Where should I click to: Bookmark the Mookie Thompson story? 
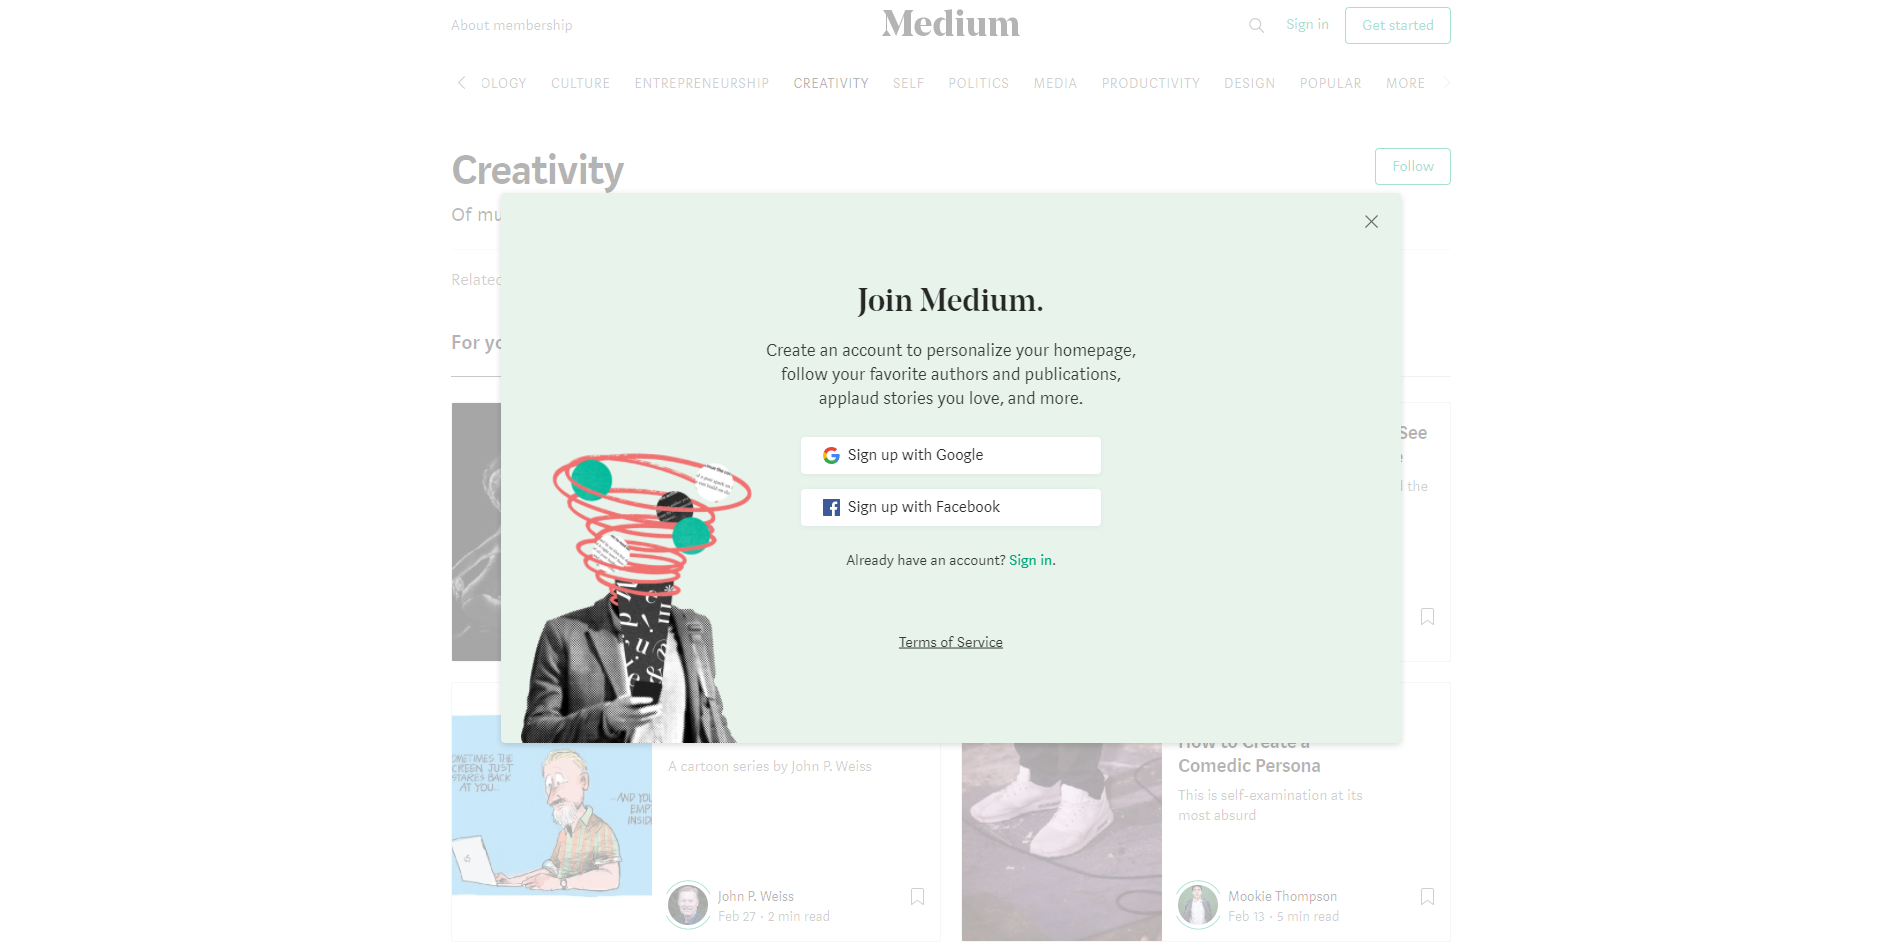point(1427,897)
